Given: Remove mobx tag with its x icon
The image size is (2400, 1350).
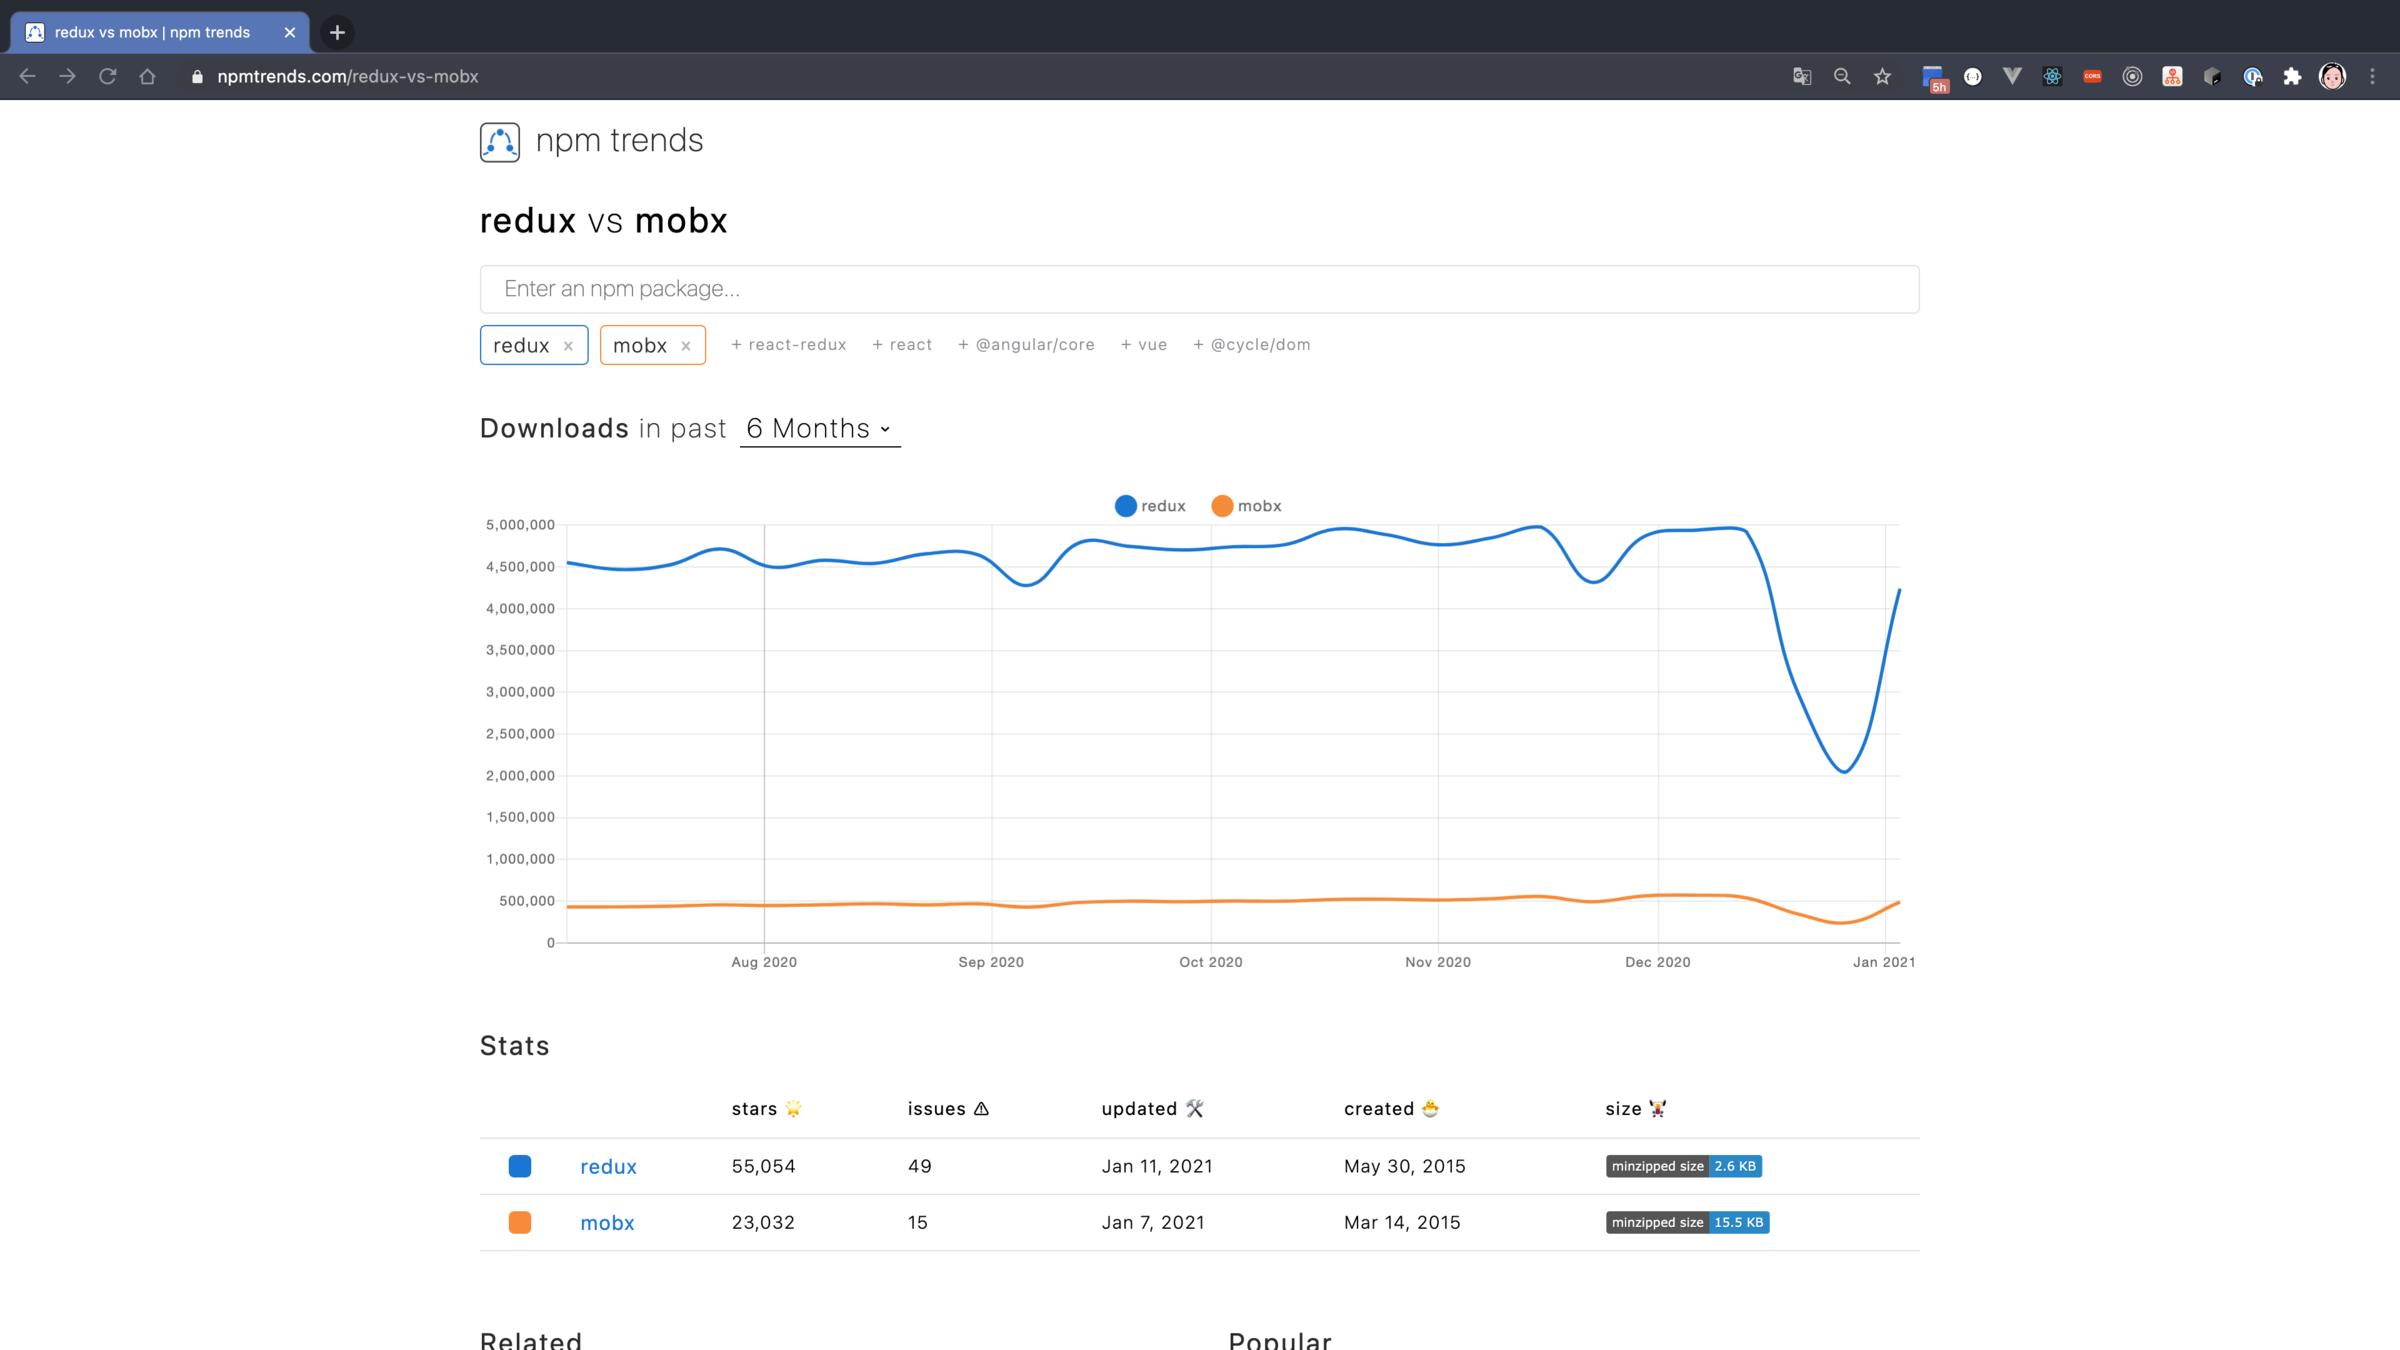Looking at the screenshot, I should 686,346.
